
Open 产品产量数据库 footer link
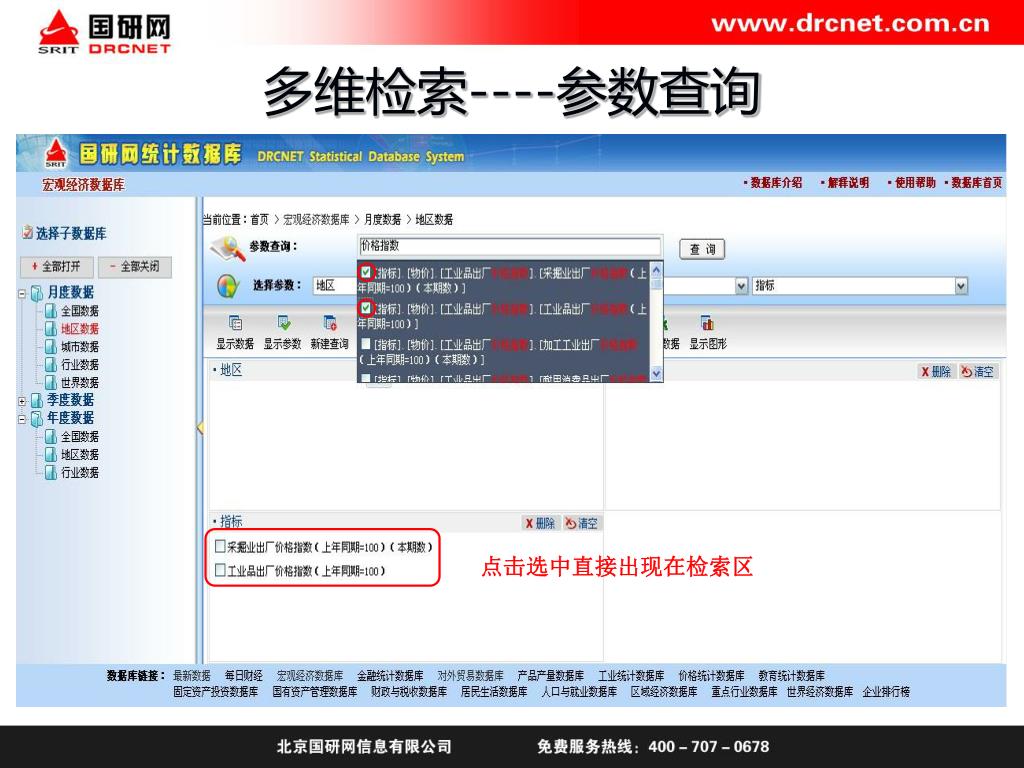551,675
